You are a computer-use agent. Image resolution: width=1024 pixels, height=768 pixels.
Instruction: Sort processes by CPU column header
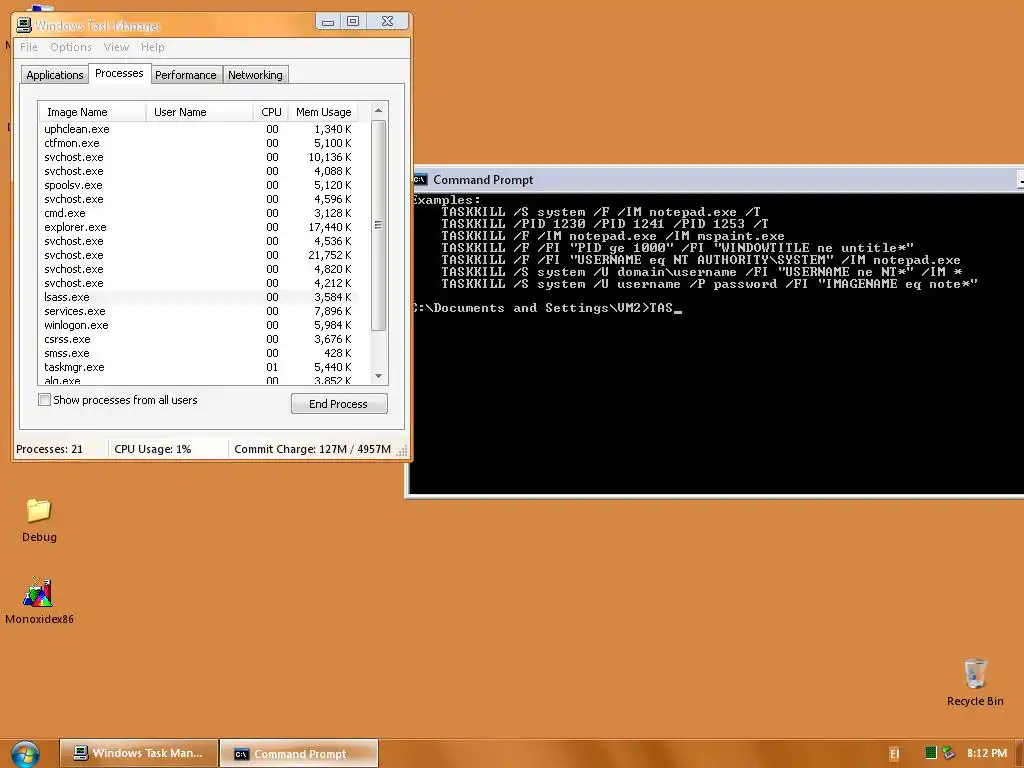(x=271, y=112)
